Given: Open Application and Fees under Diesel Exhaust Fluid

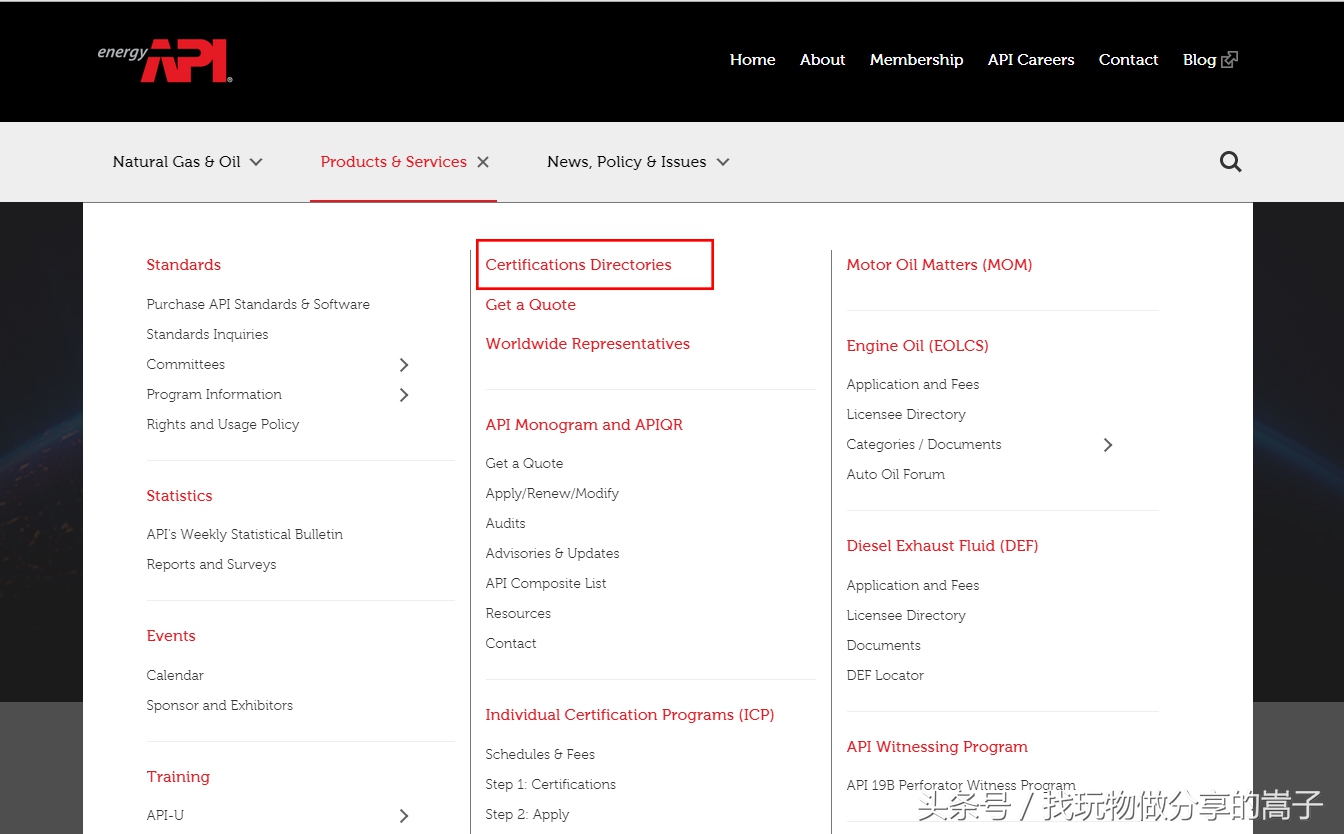Looking at the screenshot, I should tap(913, 585).
